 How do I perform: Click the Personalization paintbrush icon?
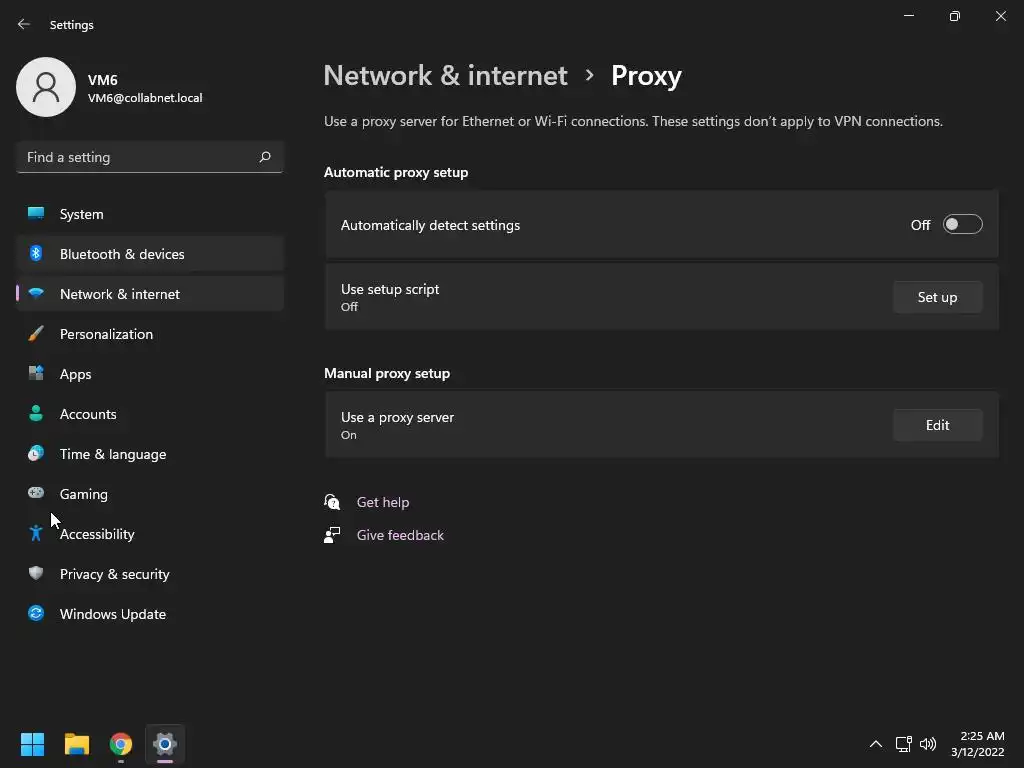tap(36, 334)
